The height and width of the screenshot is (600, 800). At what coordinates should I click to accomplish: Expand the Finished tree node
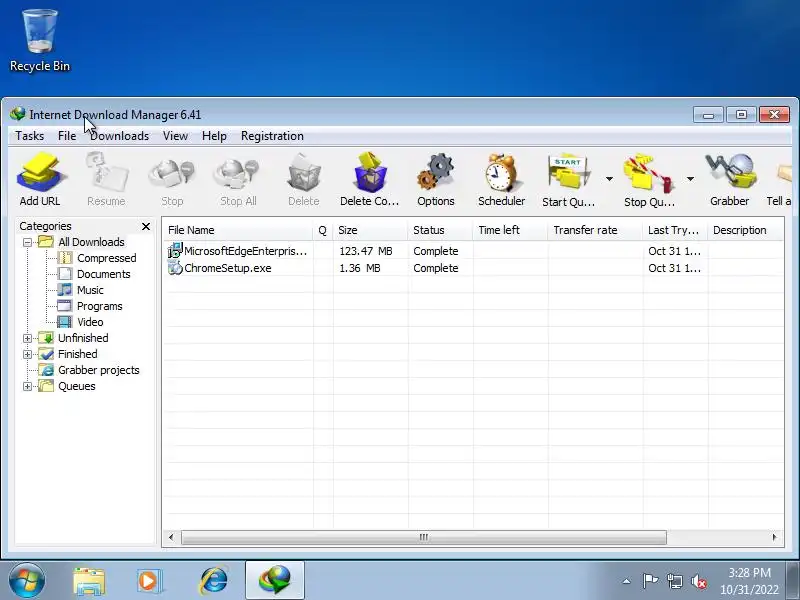click(x=28, y=354)
